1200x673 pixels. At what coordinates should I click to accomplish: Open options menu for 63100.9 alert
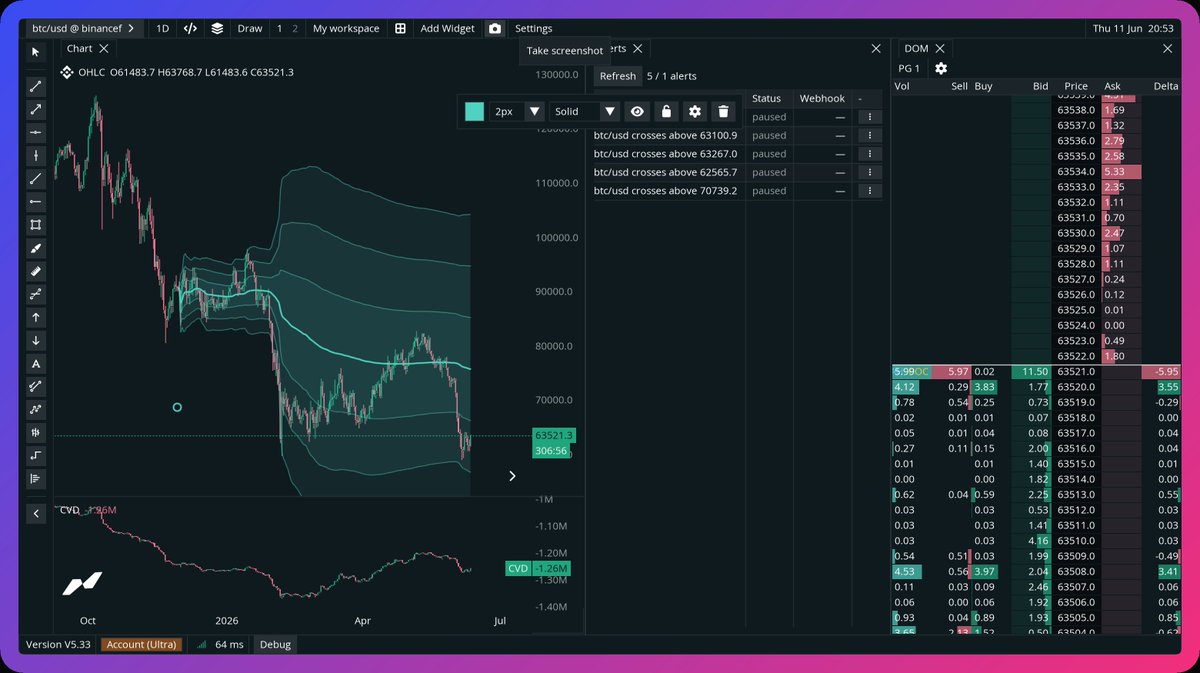870,135
